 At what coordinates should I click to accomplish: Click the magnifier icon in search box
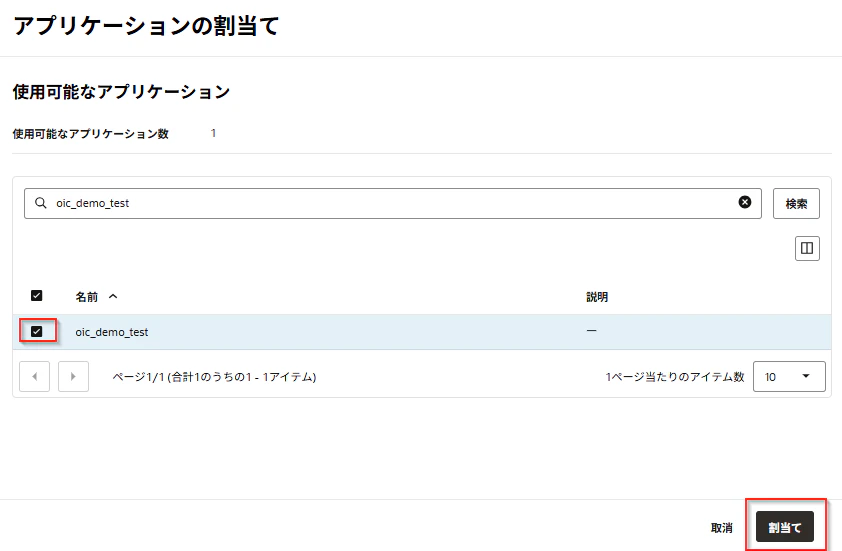[40, 203]
